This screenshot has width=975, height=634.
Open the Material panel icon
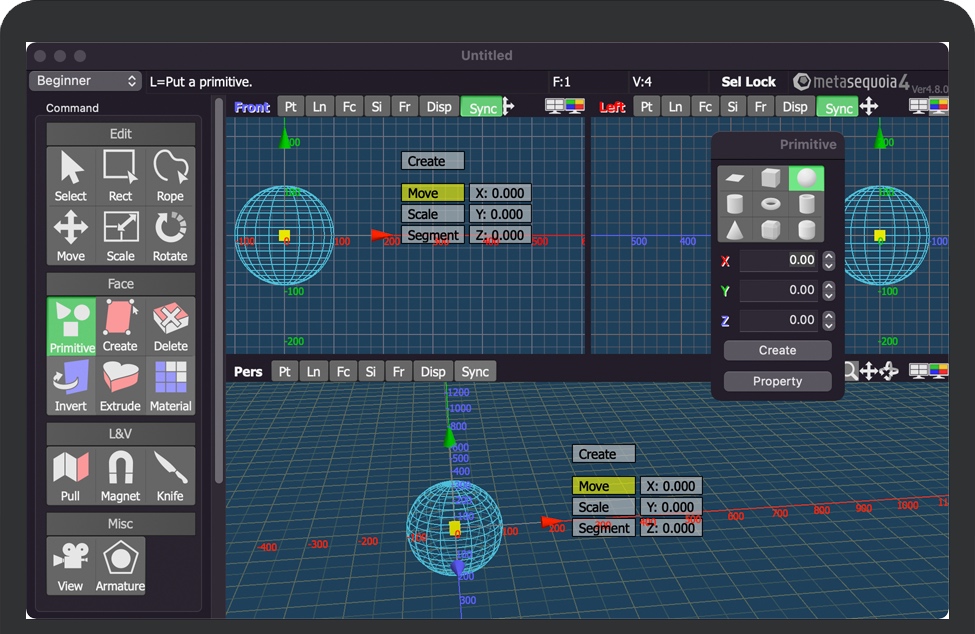pos(170,386)
